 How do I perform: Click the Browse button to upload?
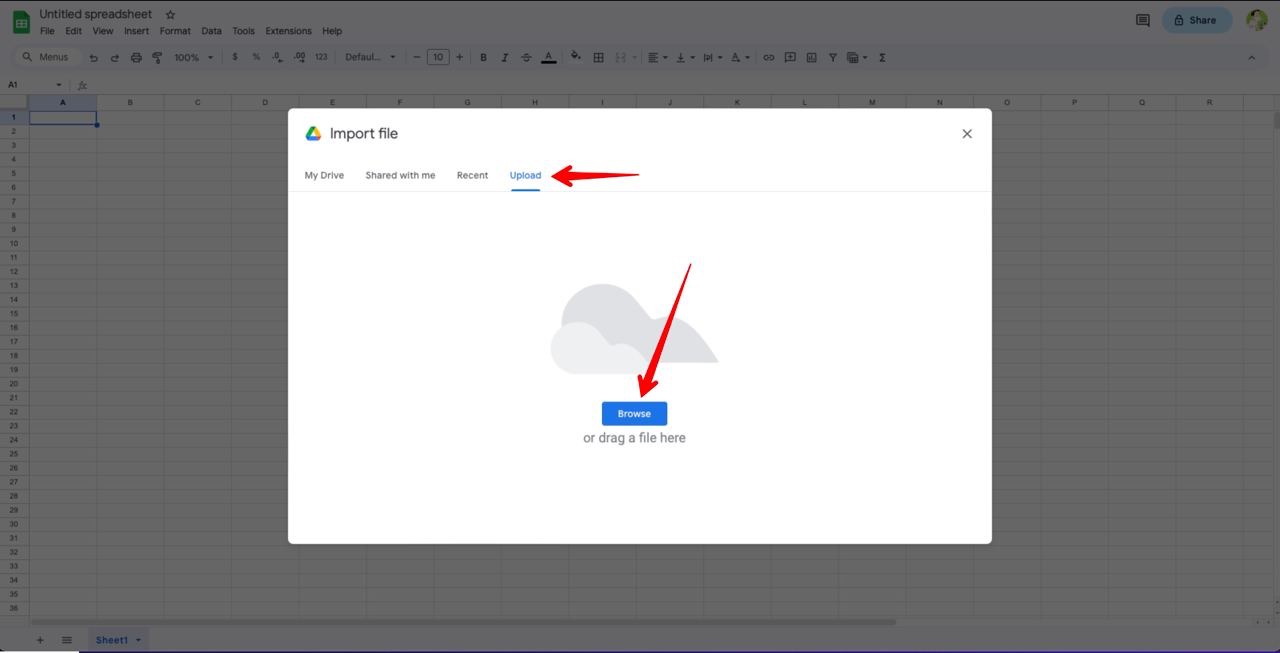tap(634, 414)
